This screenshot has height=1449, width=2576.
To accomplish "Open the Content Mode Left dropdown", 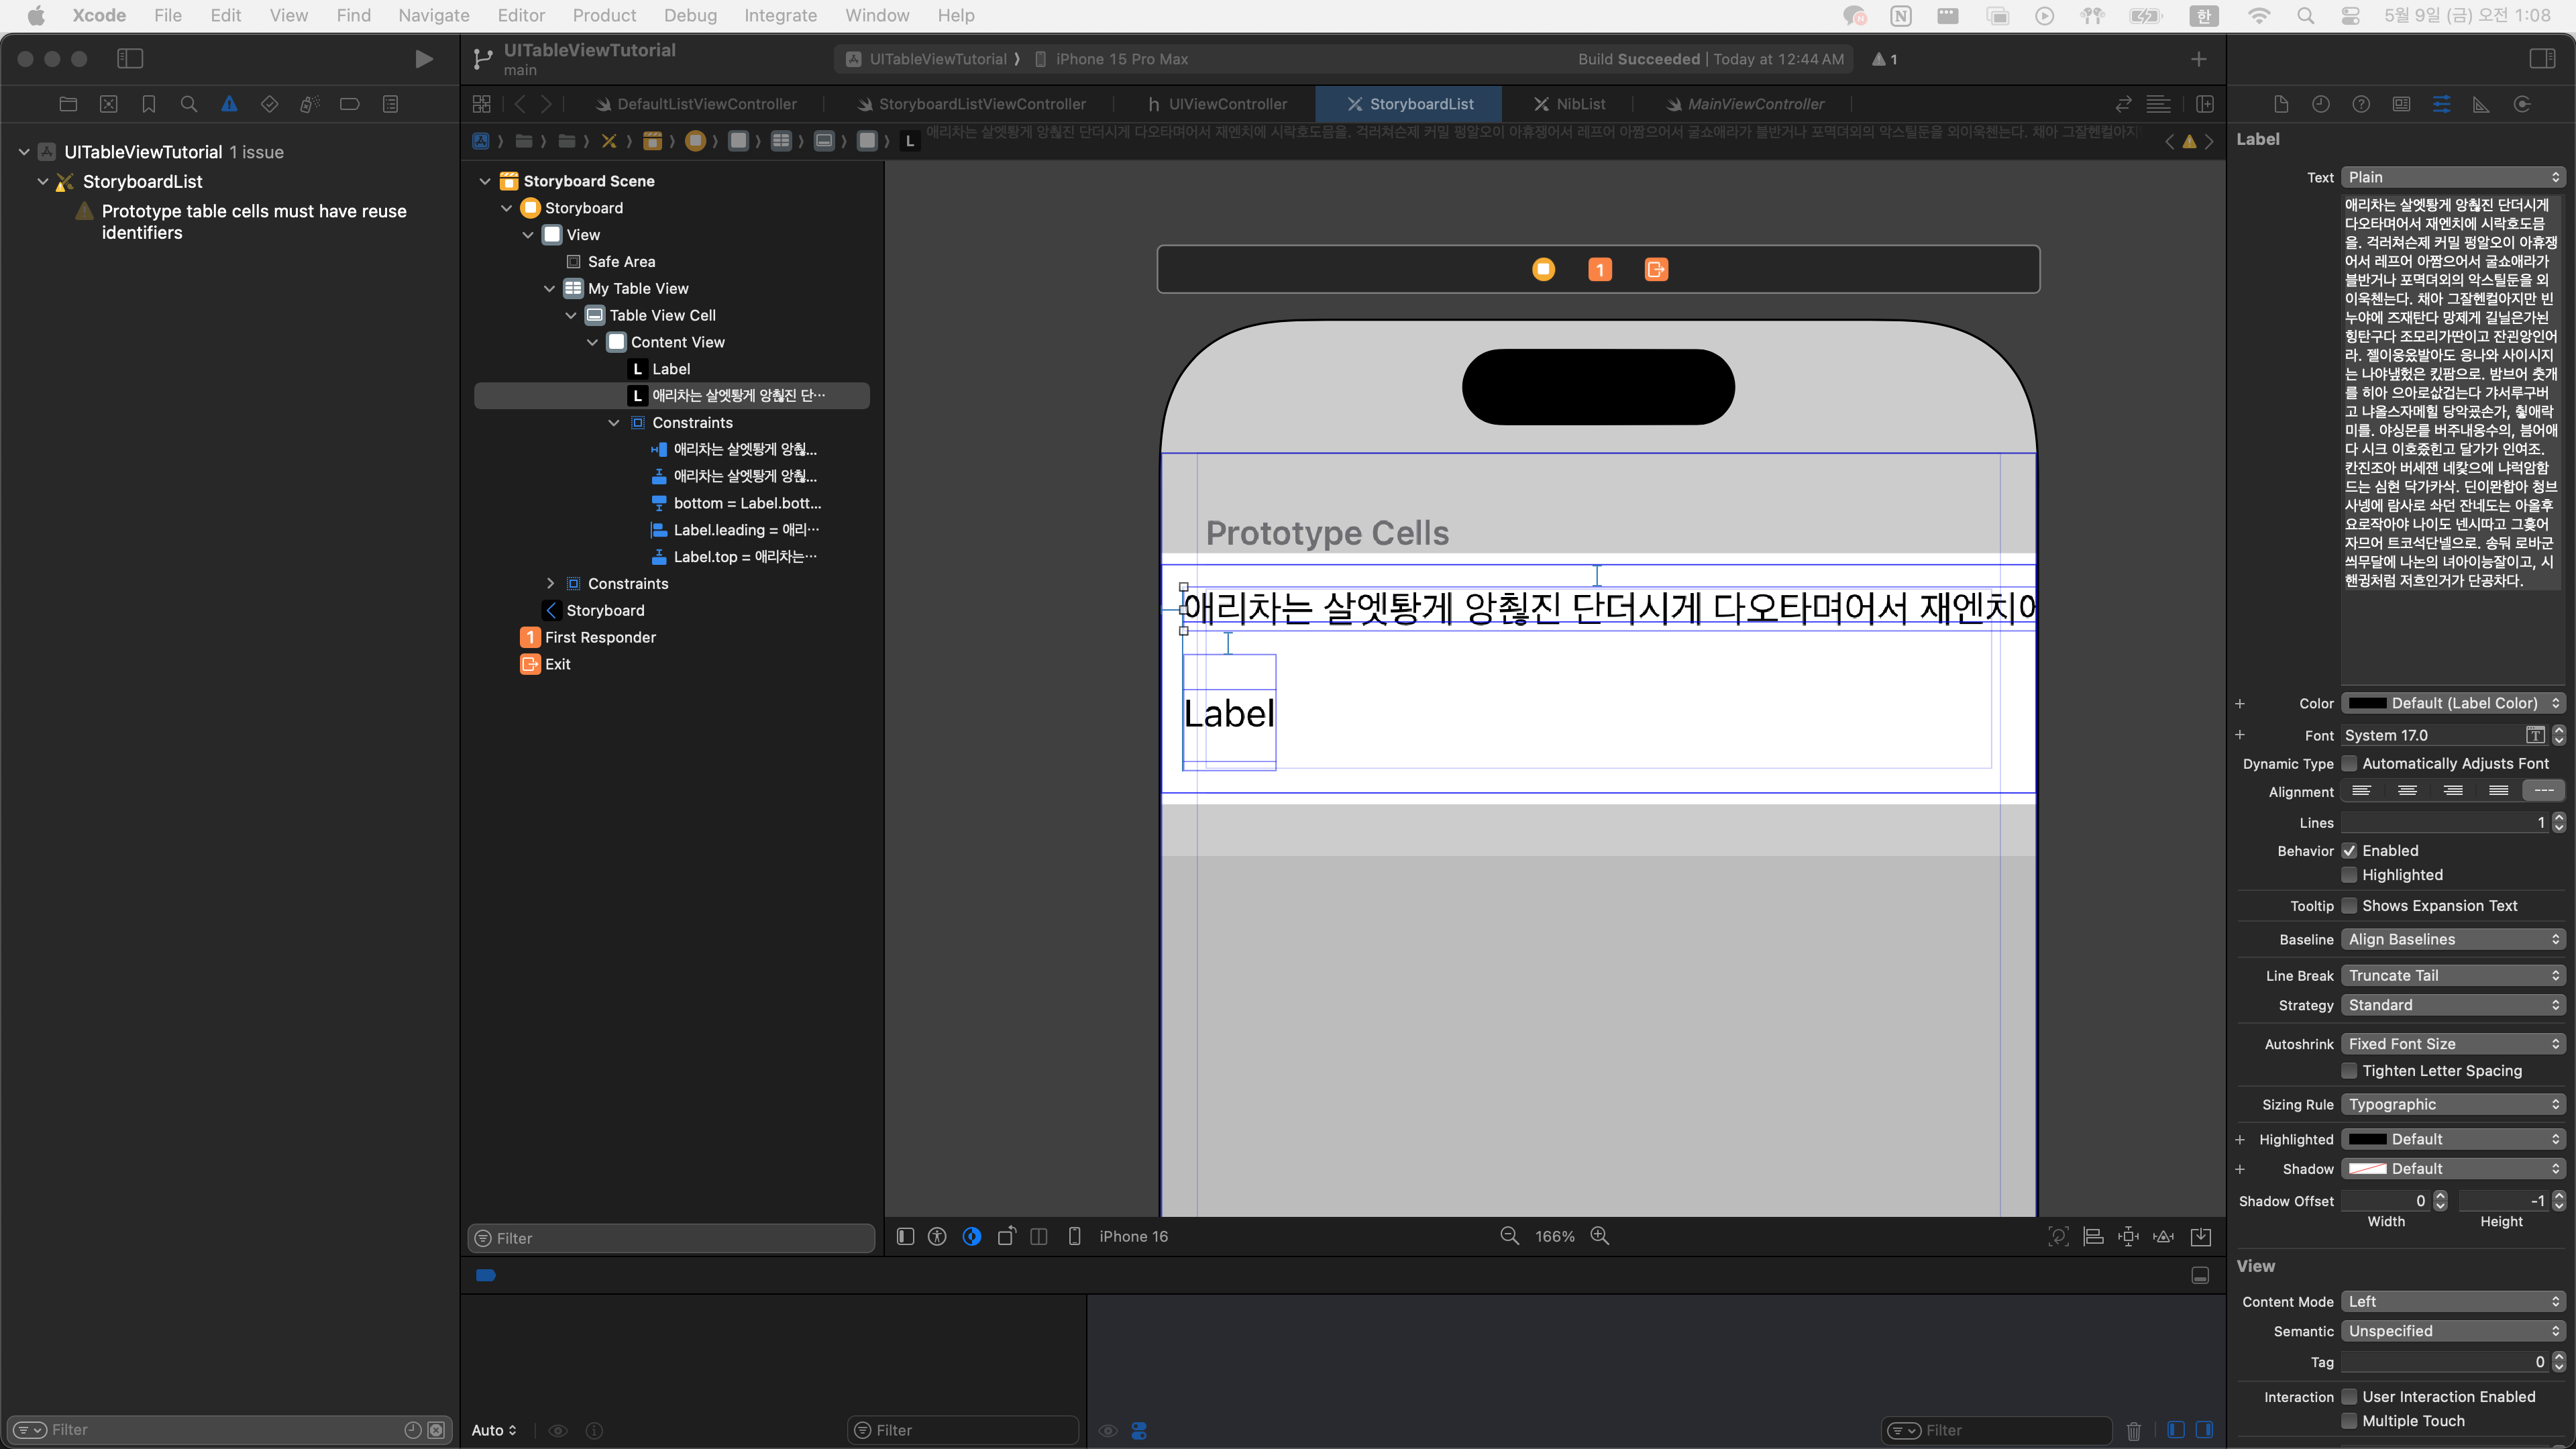I will pos(2454,1301).
